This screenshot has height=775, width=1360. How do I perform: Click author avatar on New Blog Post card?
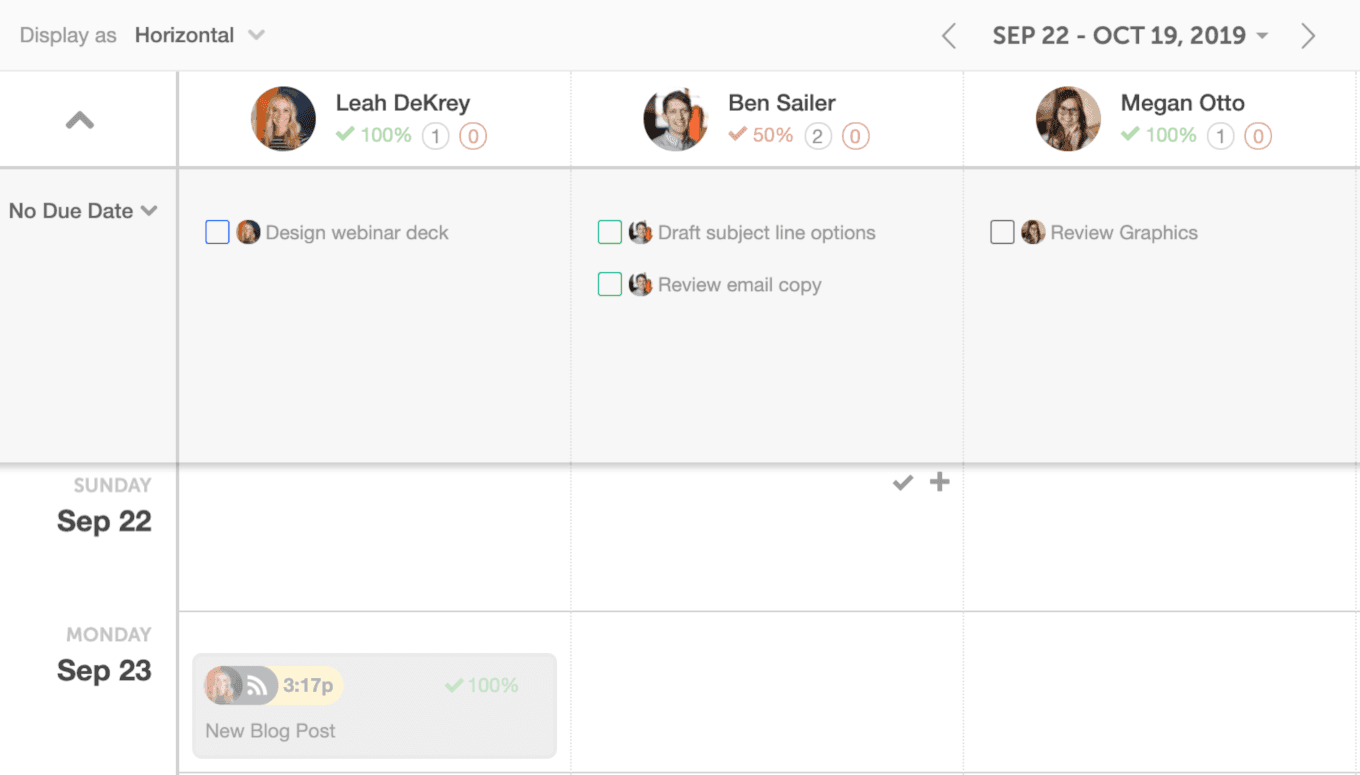(x=222, y=685)
